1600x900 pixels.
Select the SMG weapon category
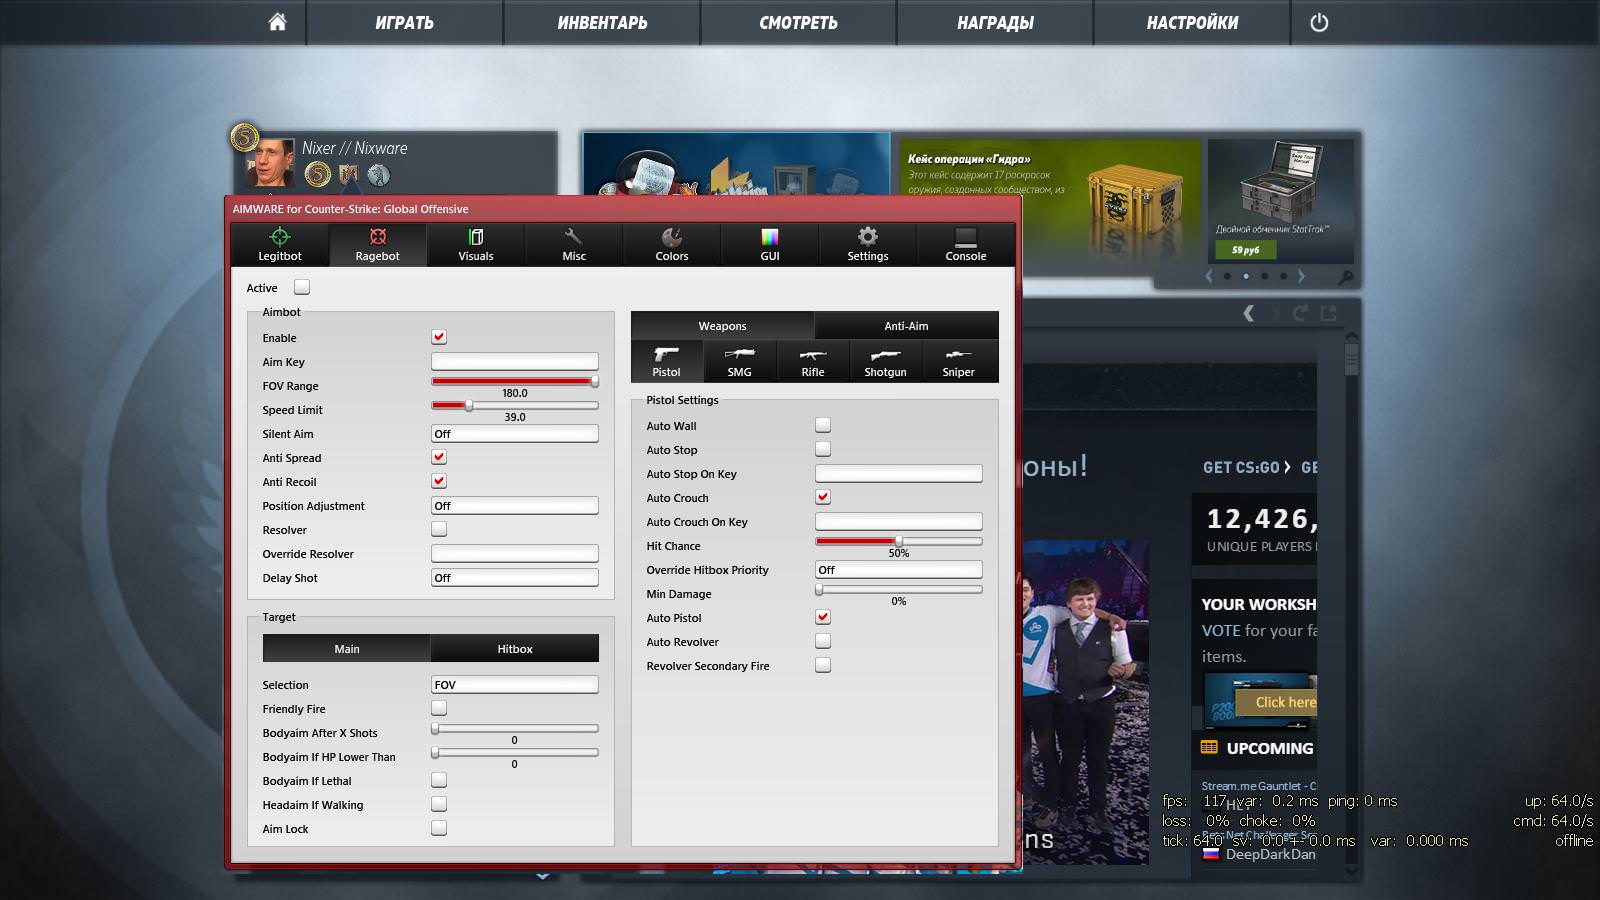(740, 361)
